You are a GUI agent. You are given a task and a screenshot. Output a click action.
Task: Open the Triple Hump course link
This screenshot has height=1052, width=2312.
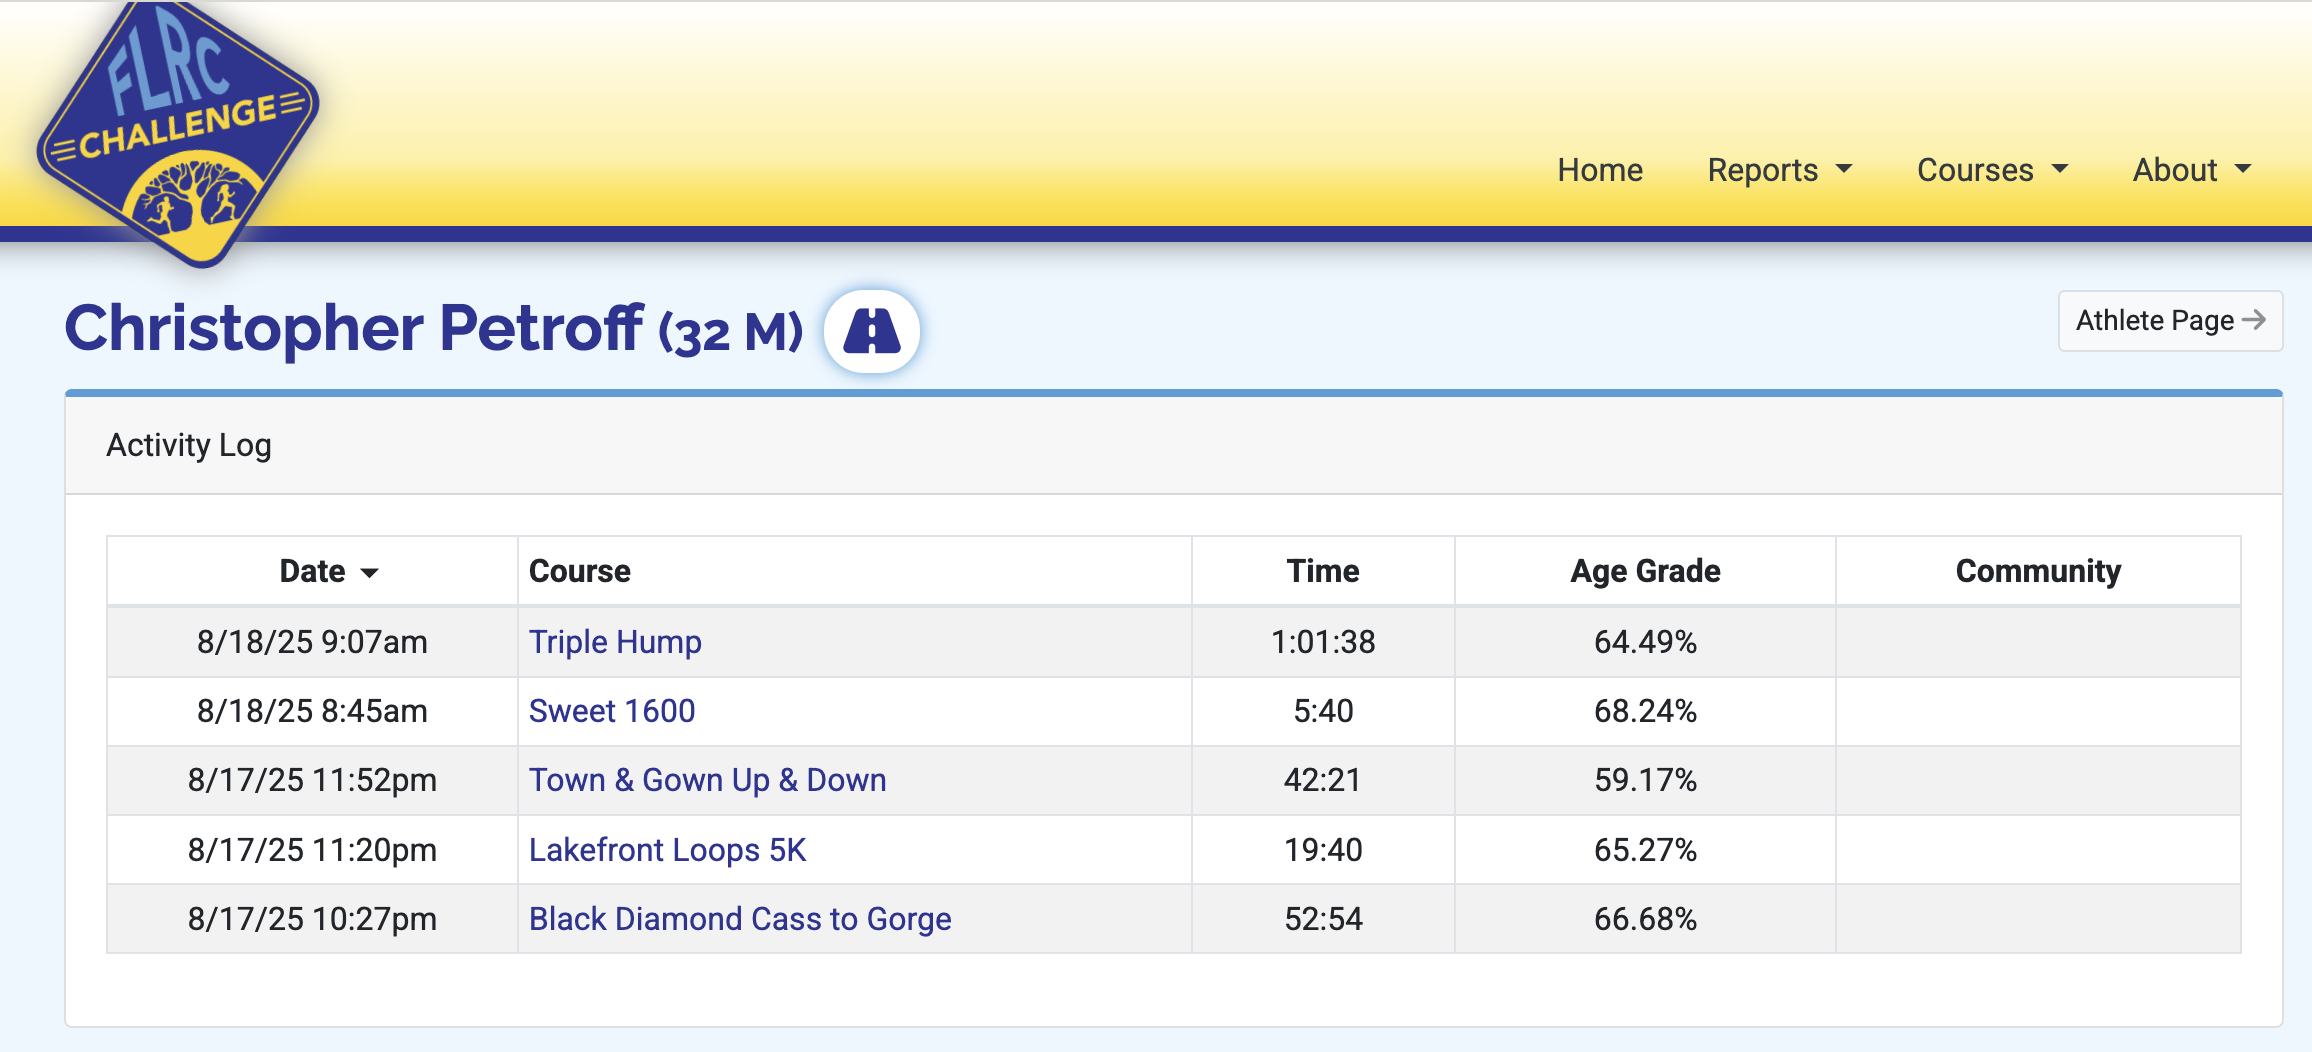tap(614, 642)
